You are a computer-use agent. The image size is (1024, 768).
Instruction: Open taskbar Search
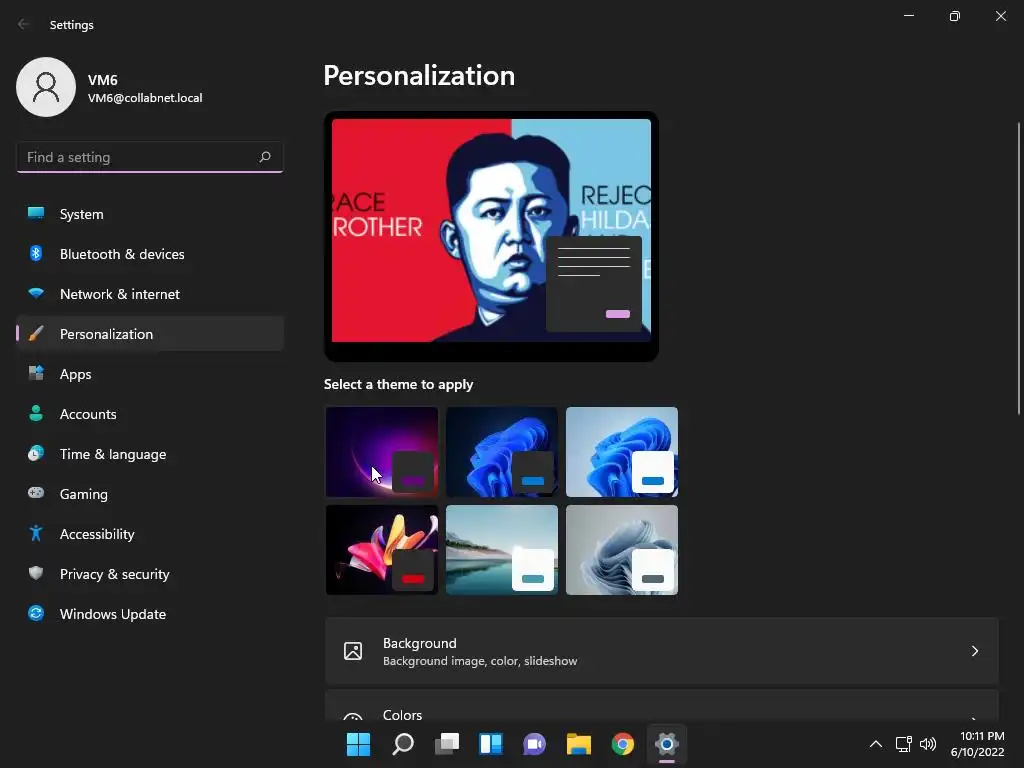(x=402, y=744)
